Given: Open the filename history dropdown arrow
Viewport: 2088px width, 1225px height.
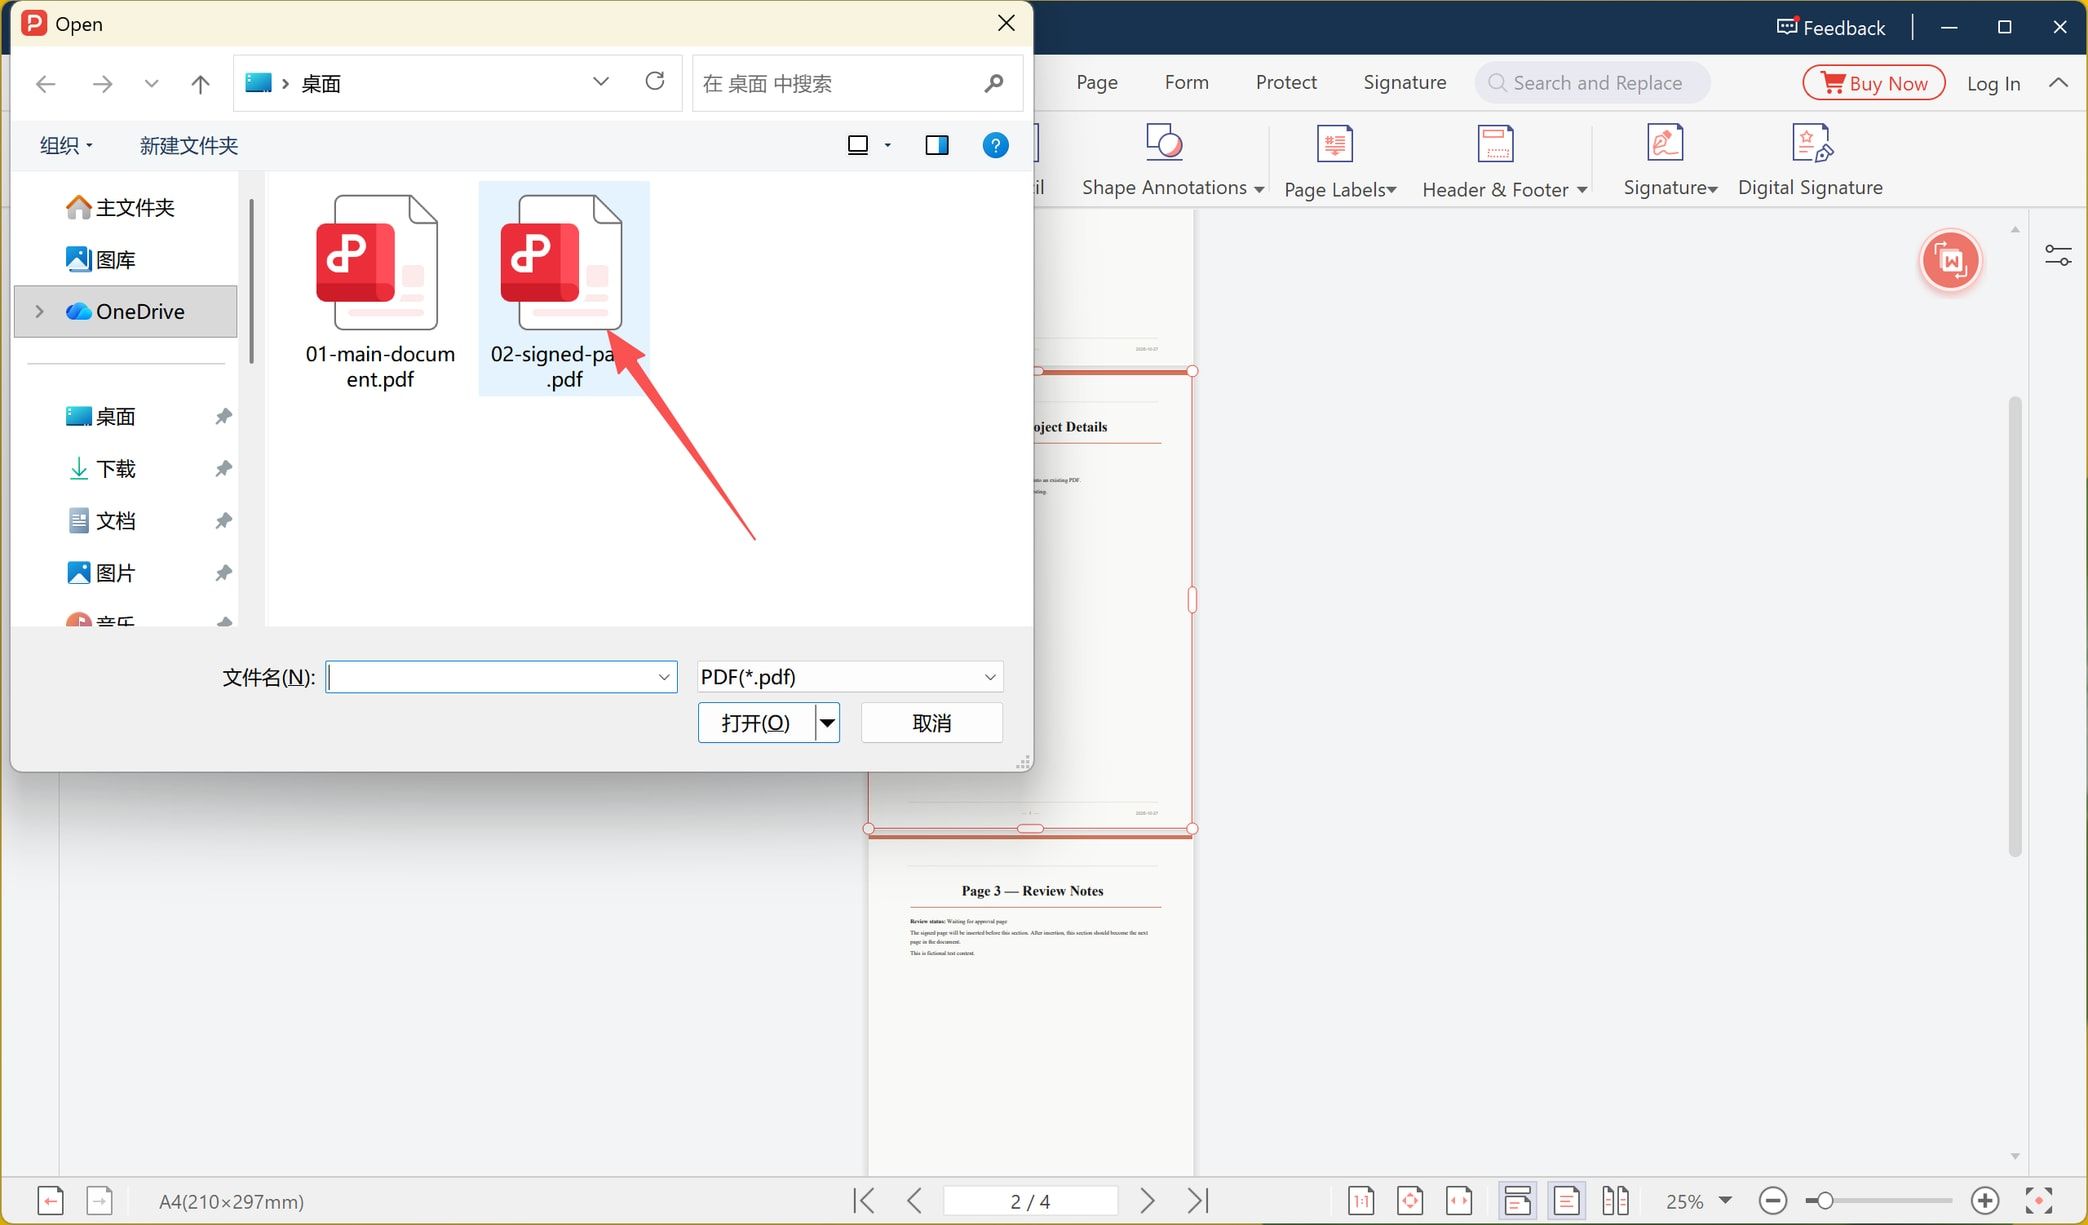Looking at the screenshot, I should click(664, 677).
